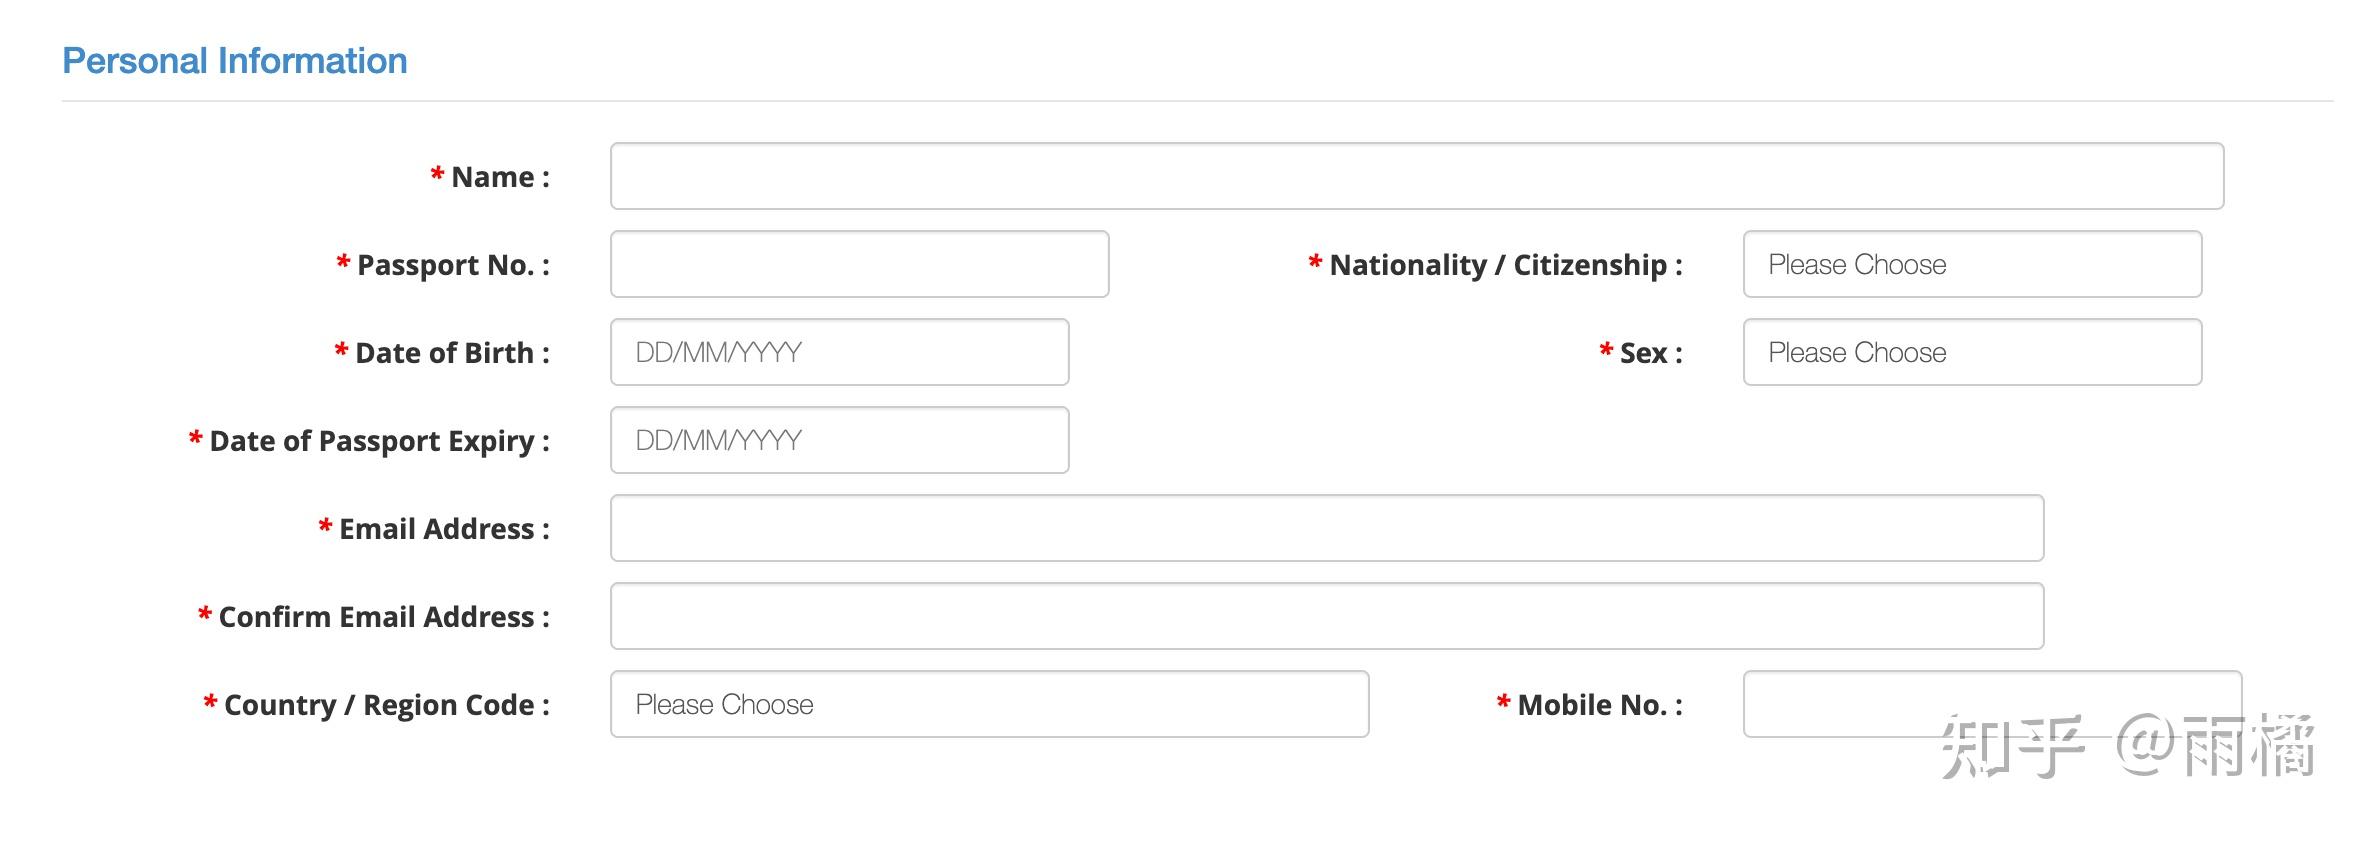Screen dimensions: 2376x842
Task: Focus the Confirm Email Address field
Action: pyautogui.click(x=1326, y=616)
